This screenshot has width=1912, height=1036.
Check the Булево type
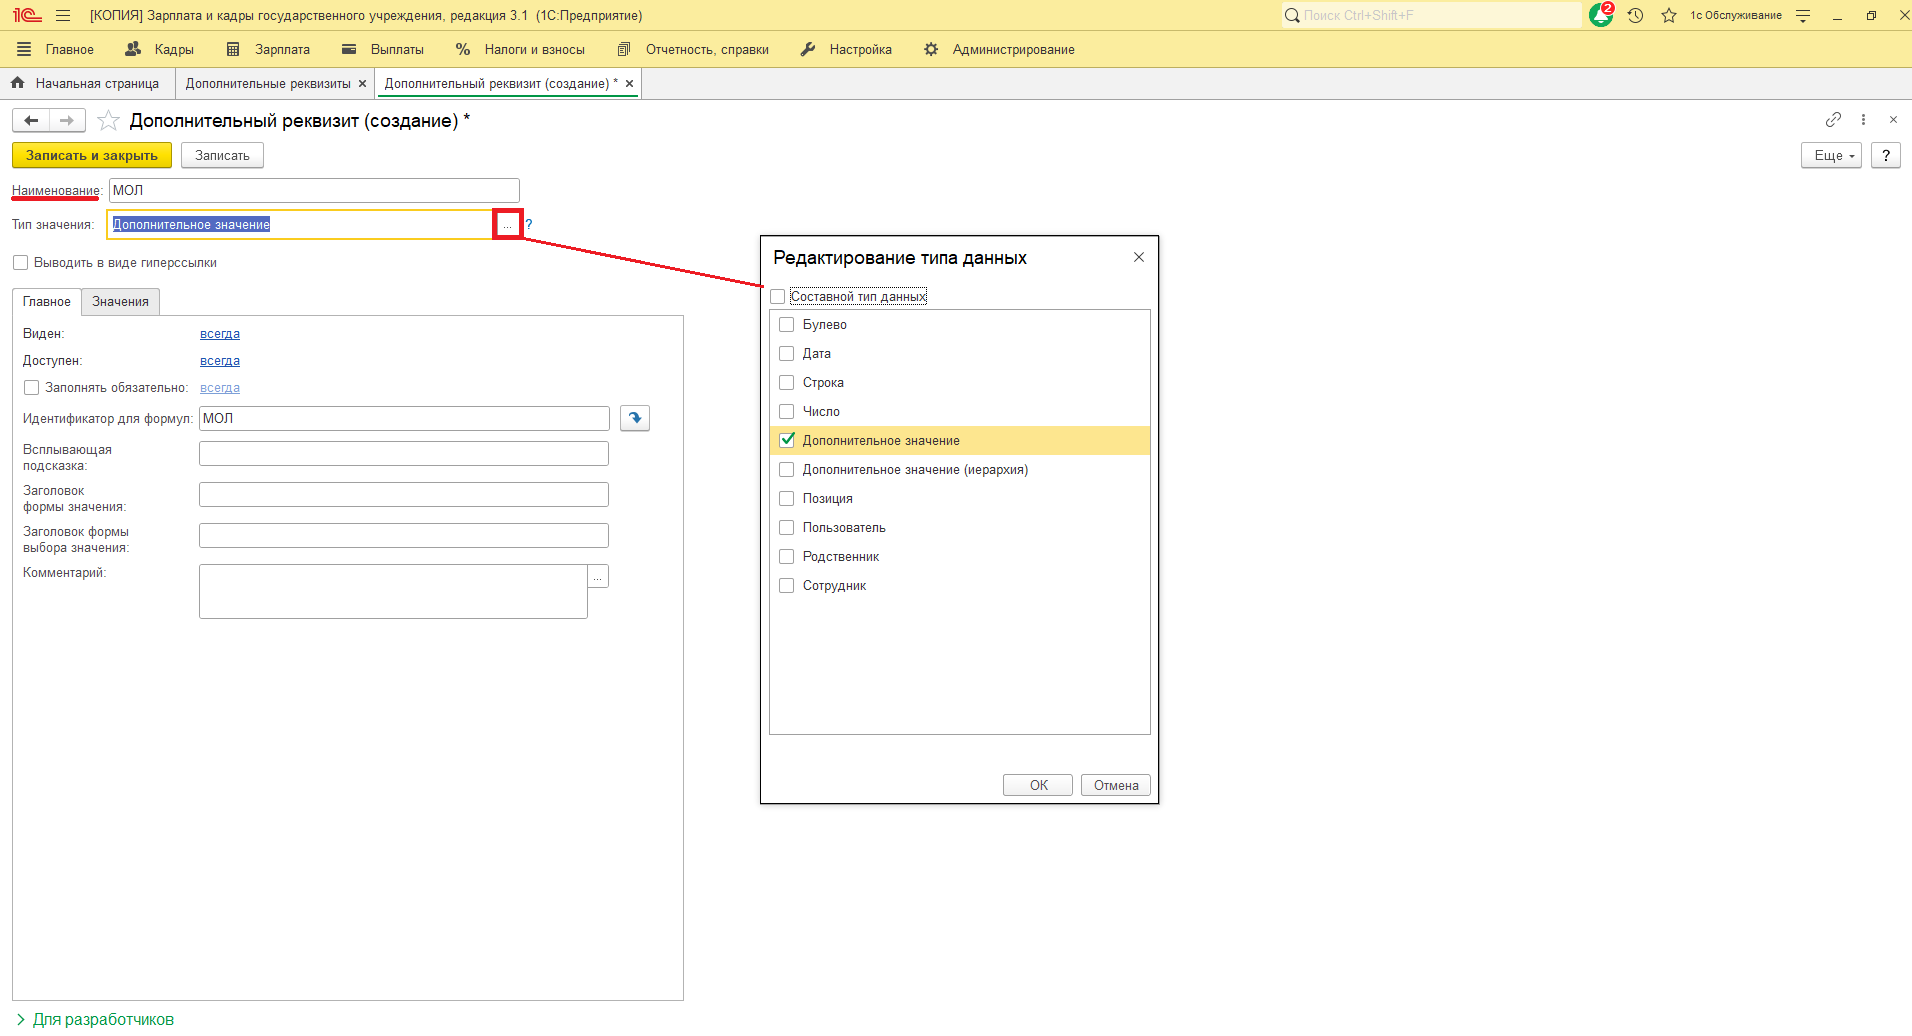787,325
